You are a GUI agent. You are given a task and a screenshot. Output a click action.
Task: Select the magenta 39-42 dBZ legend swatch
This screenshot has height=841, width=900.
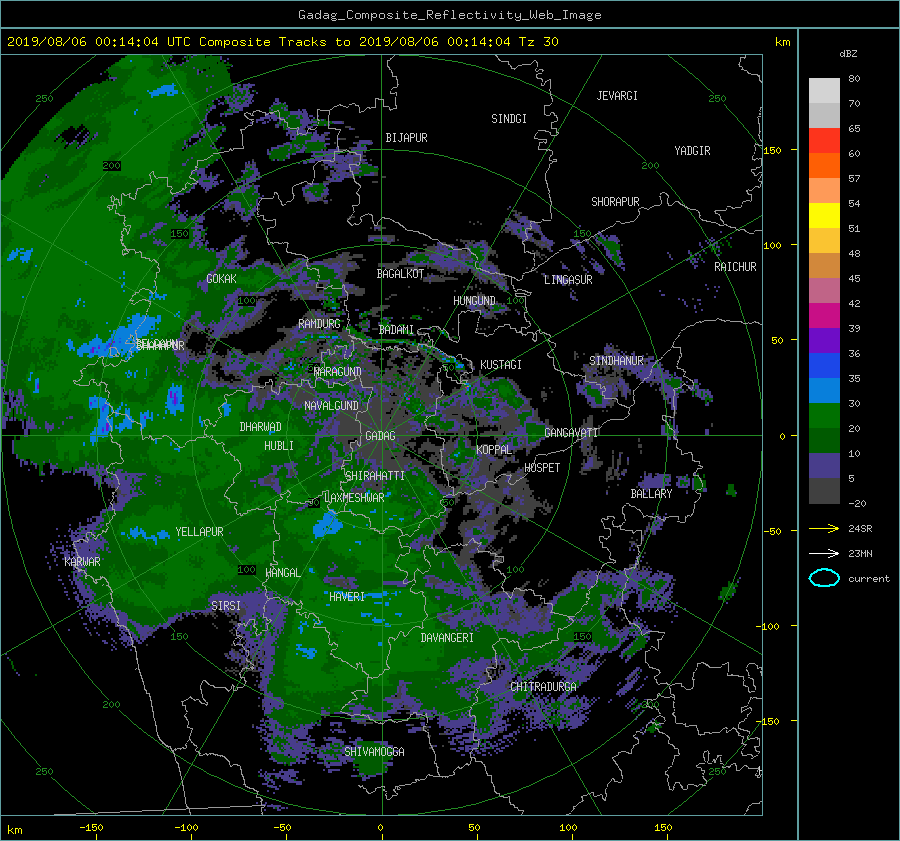point(824,315)
